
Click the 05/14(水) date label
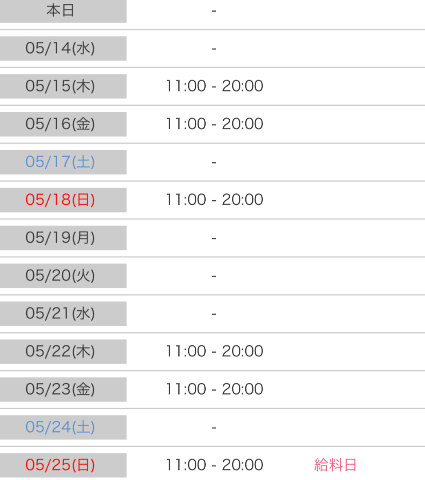coord(60,48)
